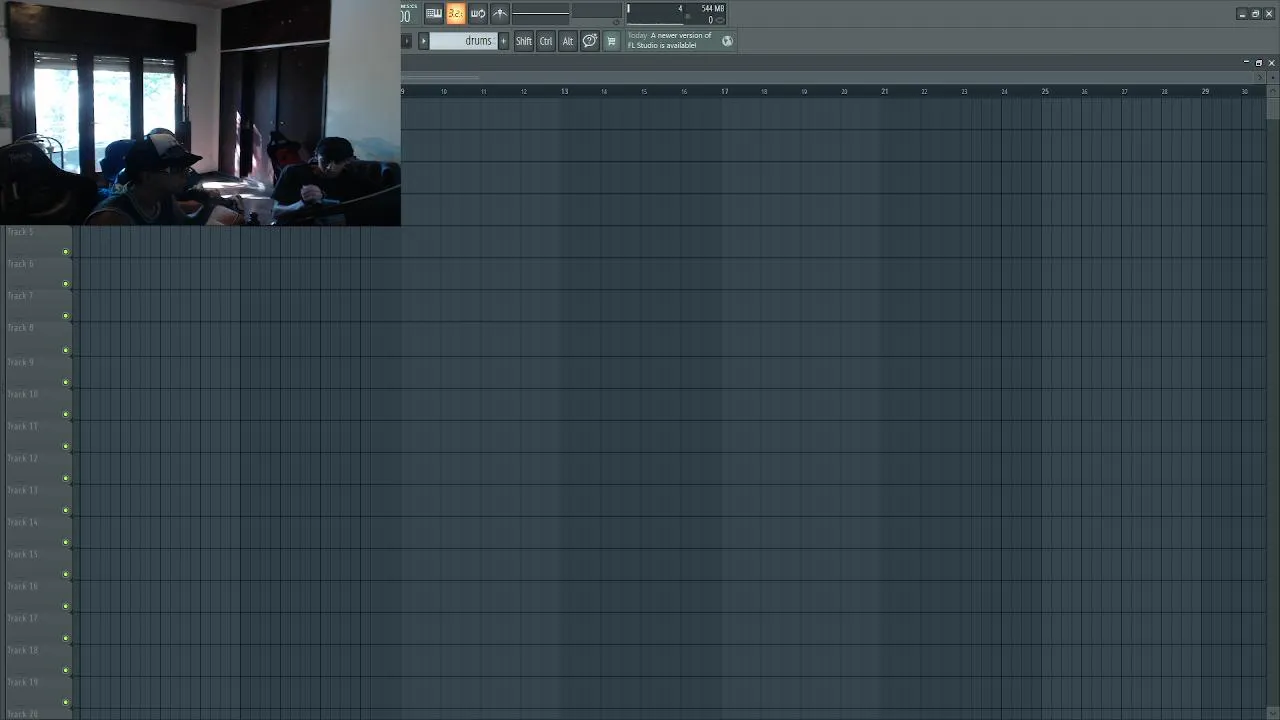This screenshot has width=1280, height=720.
Task: Minimize the playlist window
Action: [1246, 62]
